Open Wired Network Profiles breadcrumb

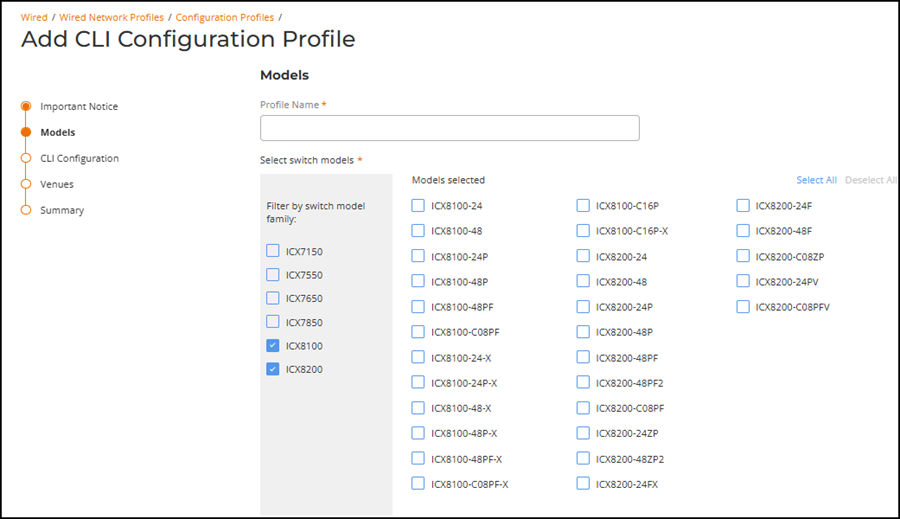point(112,17)
